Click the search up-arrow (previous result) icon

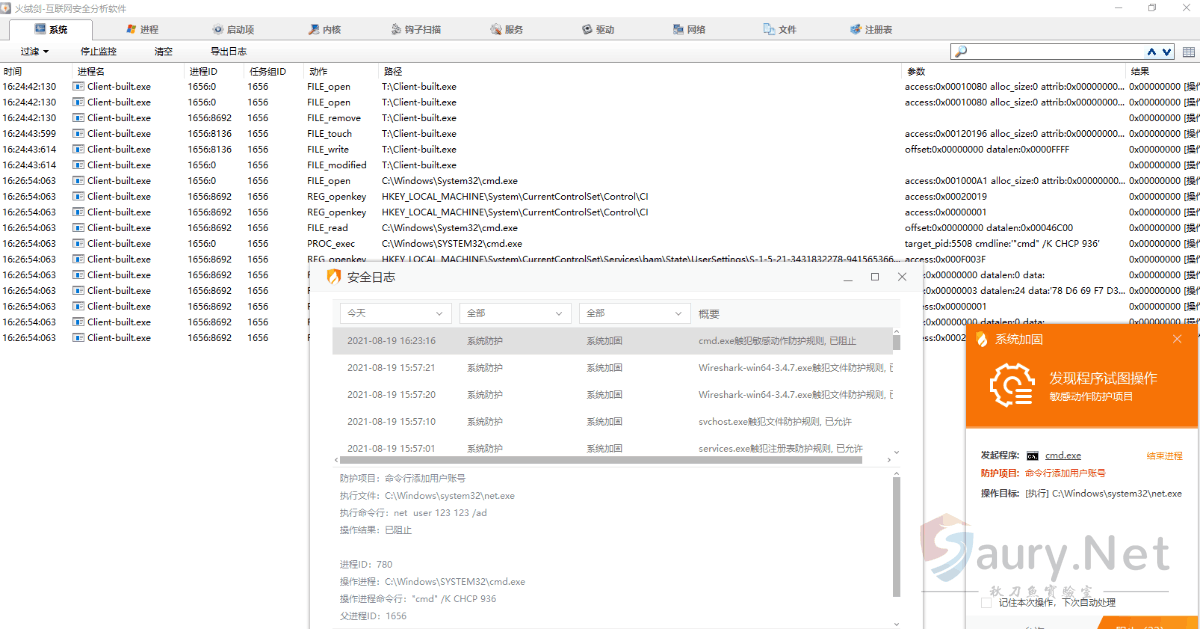click(x=1153, y=51)
